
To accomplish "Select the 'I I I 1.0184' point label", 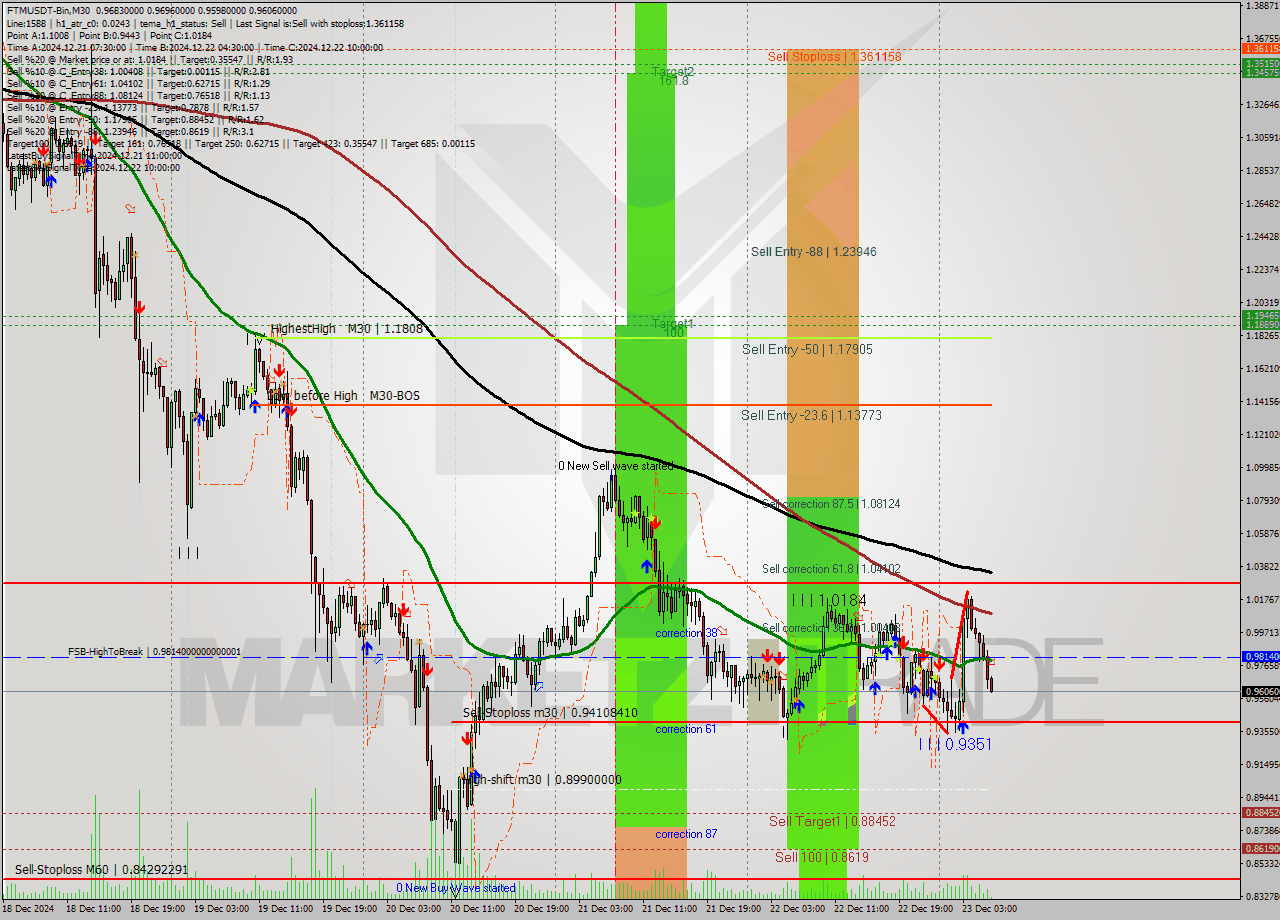I will click(828, 600).
